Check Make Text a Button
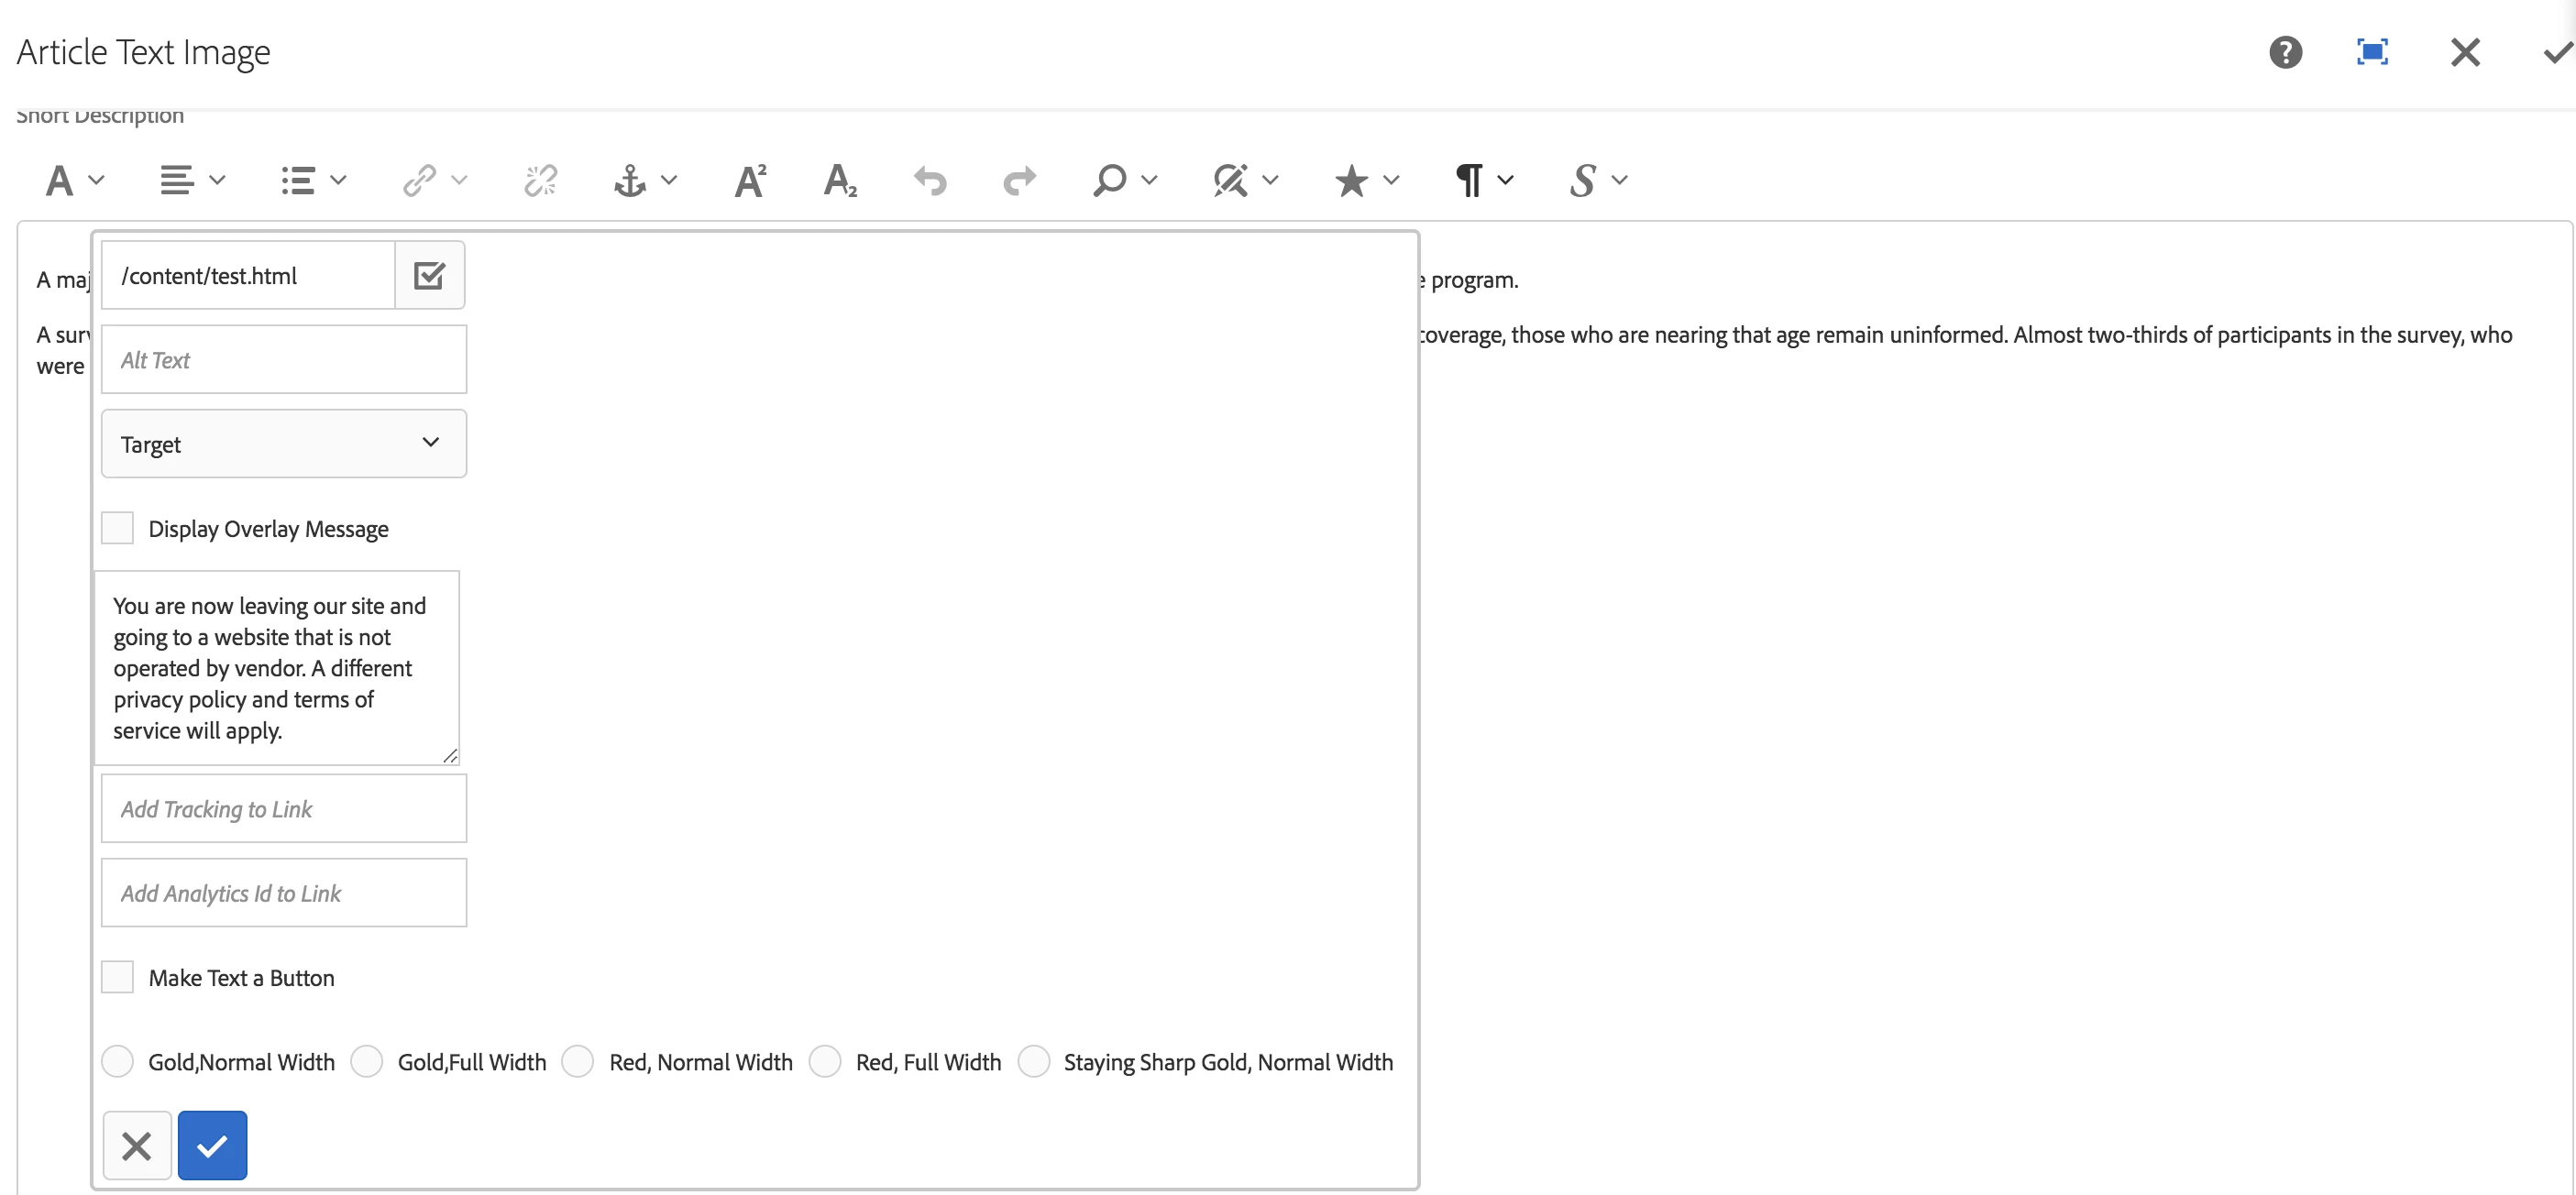Screen dimensions: 2576x1195 [118, 977]
